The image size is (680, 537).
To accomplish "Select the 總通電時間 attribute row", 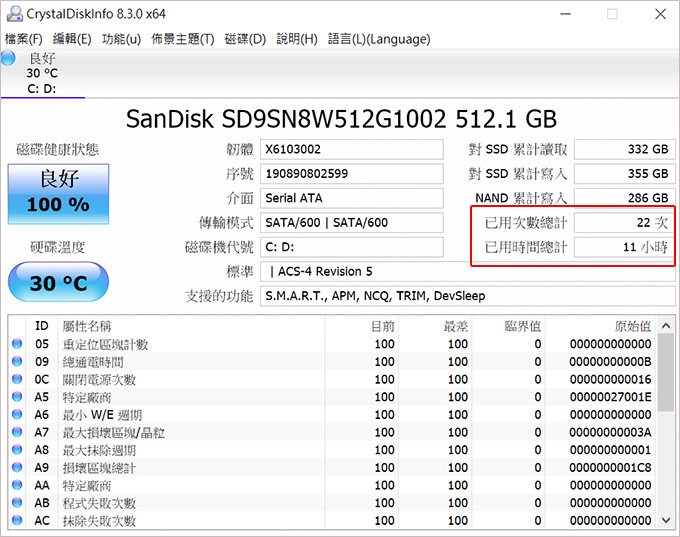I will coord(333,361).
